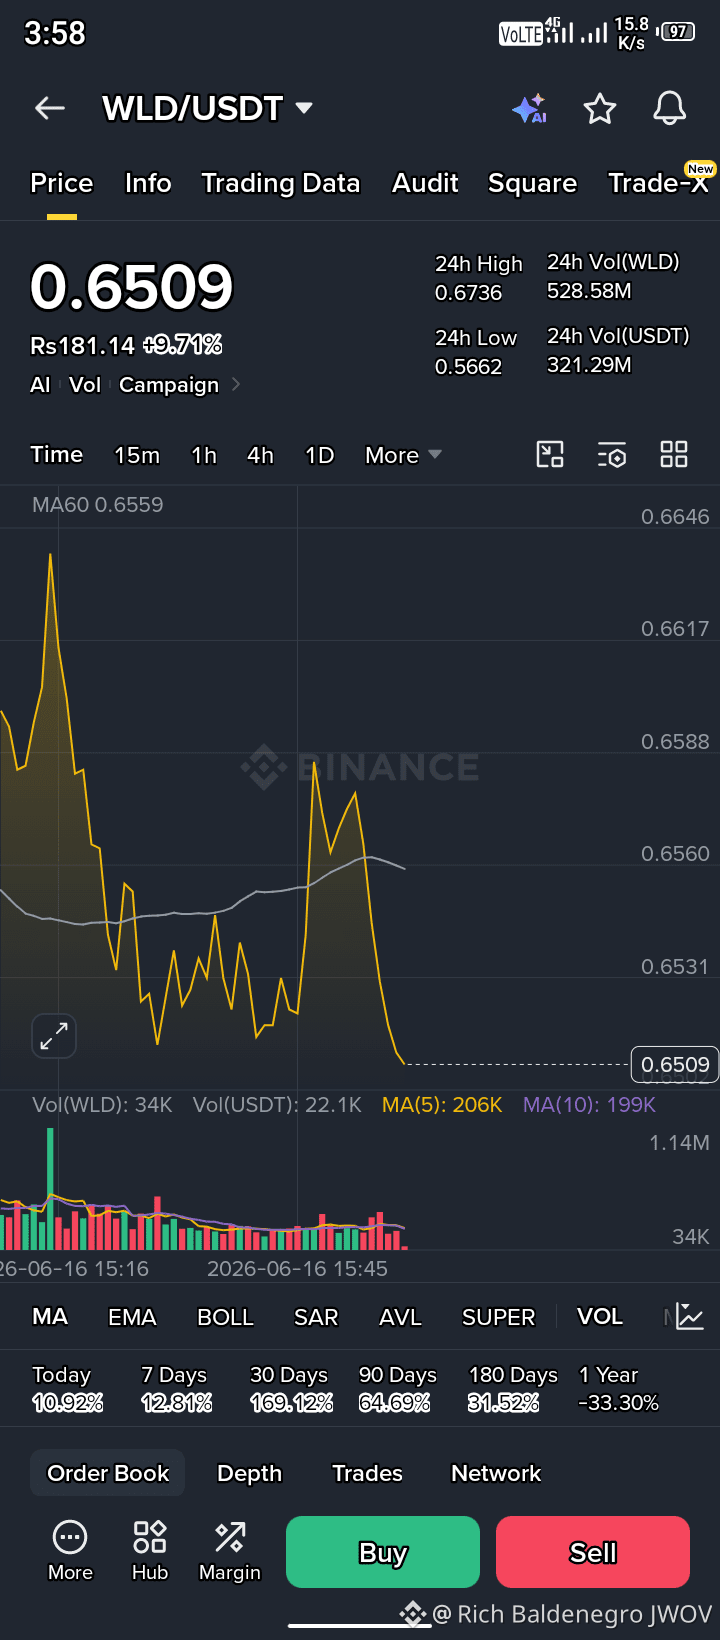The width and height of the screenshot is (720, 1640).
Task: Switch to the Price tab
Action: [x=62, y=183]
